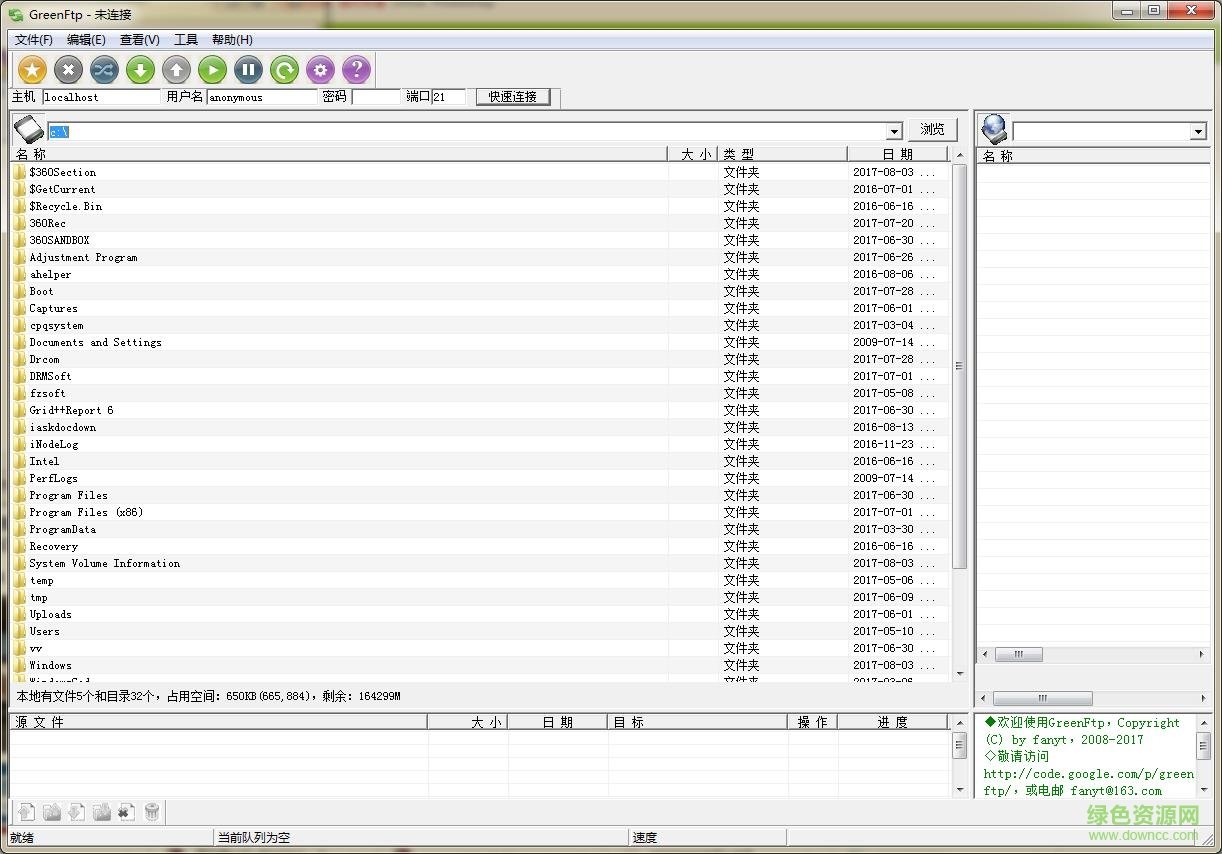Expand the local path c:\ dropdown
The image size is (1222, 854).
pos(894,132)
